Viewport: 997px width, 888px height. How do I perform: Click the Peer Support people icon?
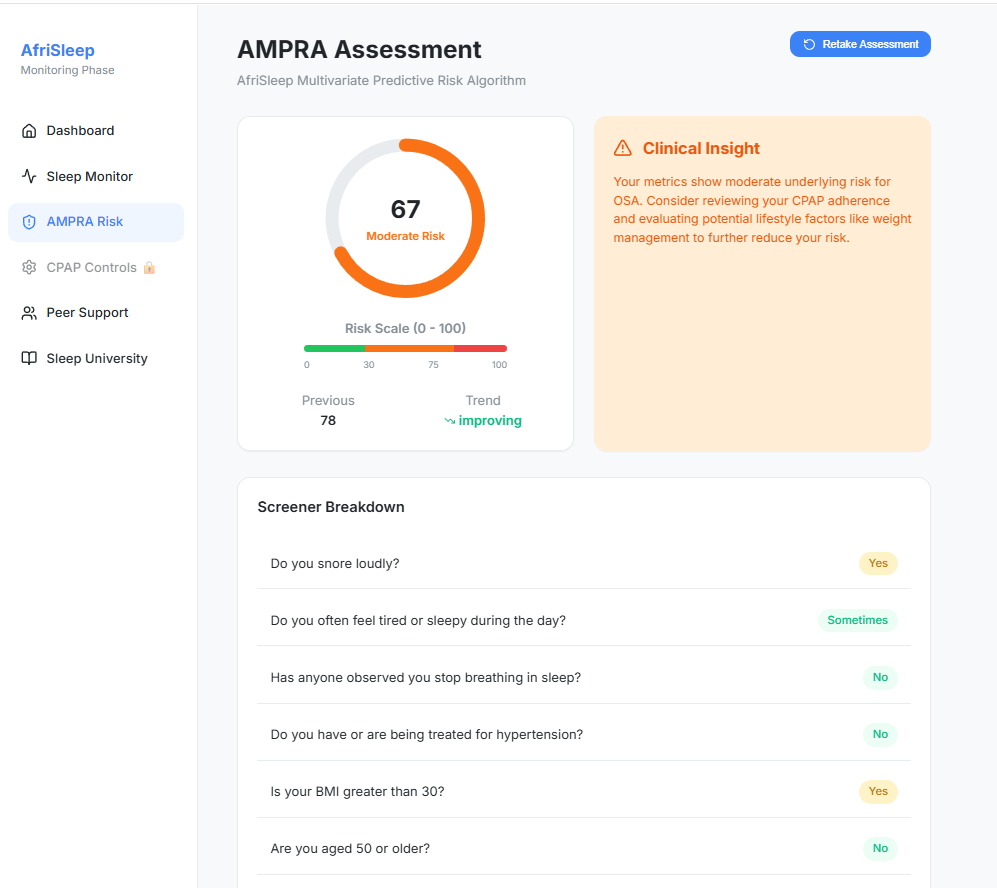(x=29, y=313)
